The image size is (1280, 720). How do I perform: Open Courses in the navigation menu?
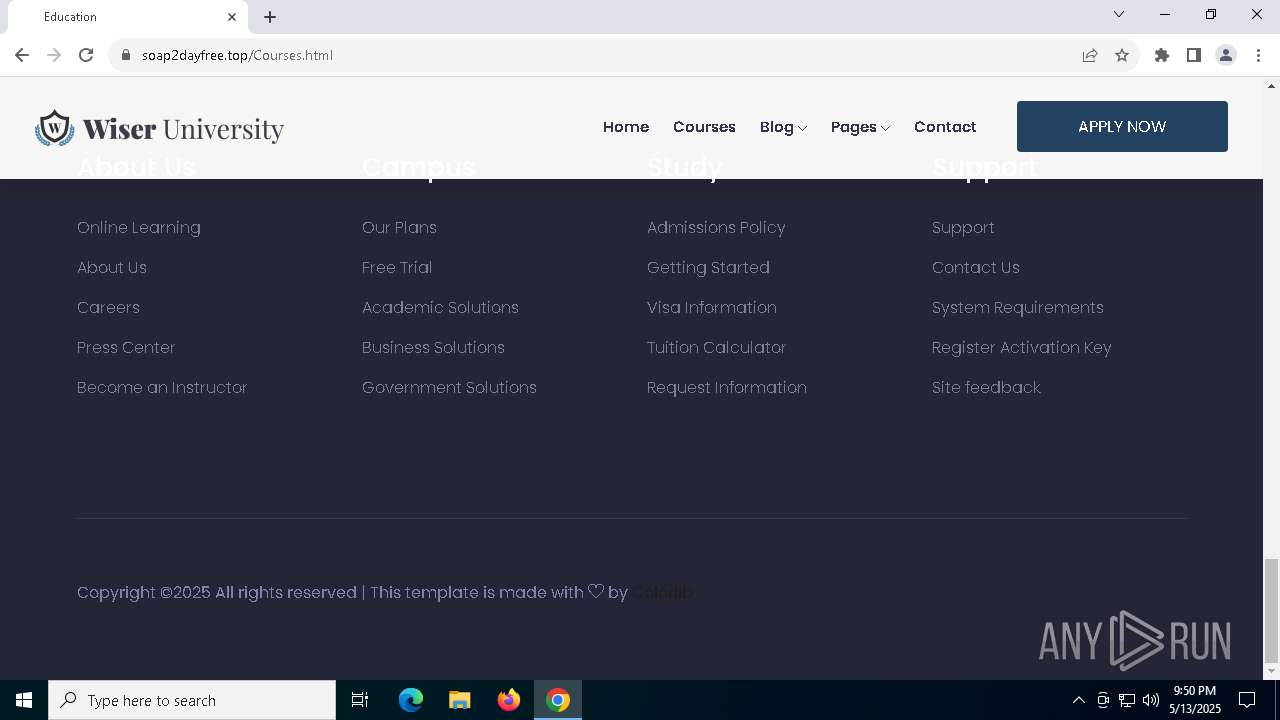tap(704, 127)
